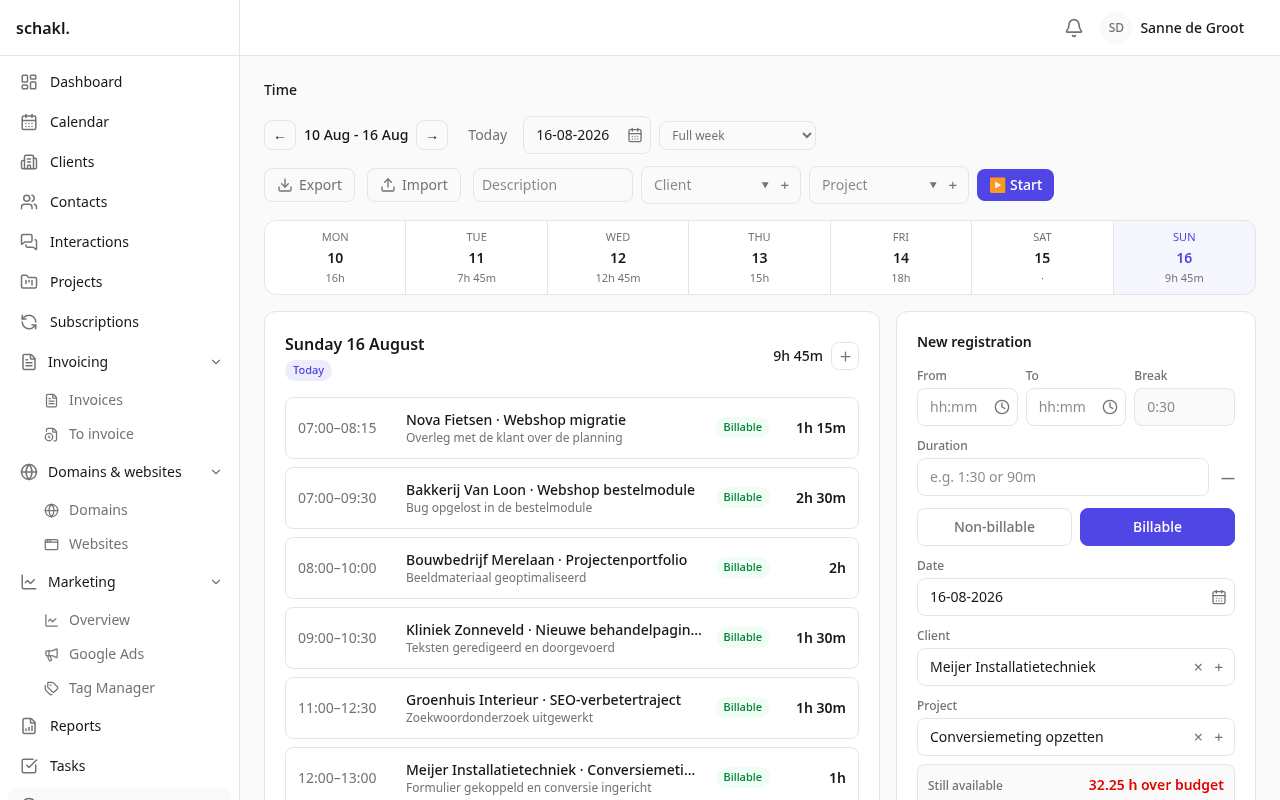1280x800 pixels.
Task: Collapse the Invoicing section
Action: [216, 362]
